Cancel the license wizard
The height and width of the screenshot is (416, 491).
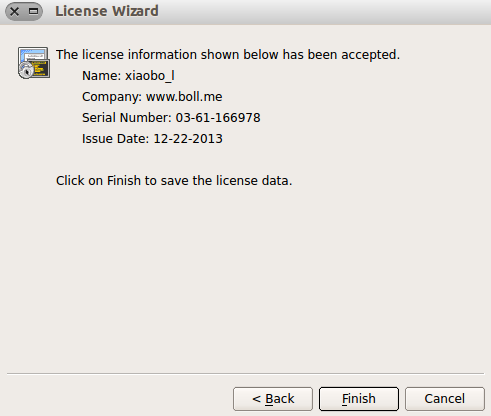[445, 399]
